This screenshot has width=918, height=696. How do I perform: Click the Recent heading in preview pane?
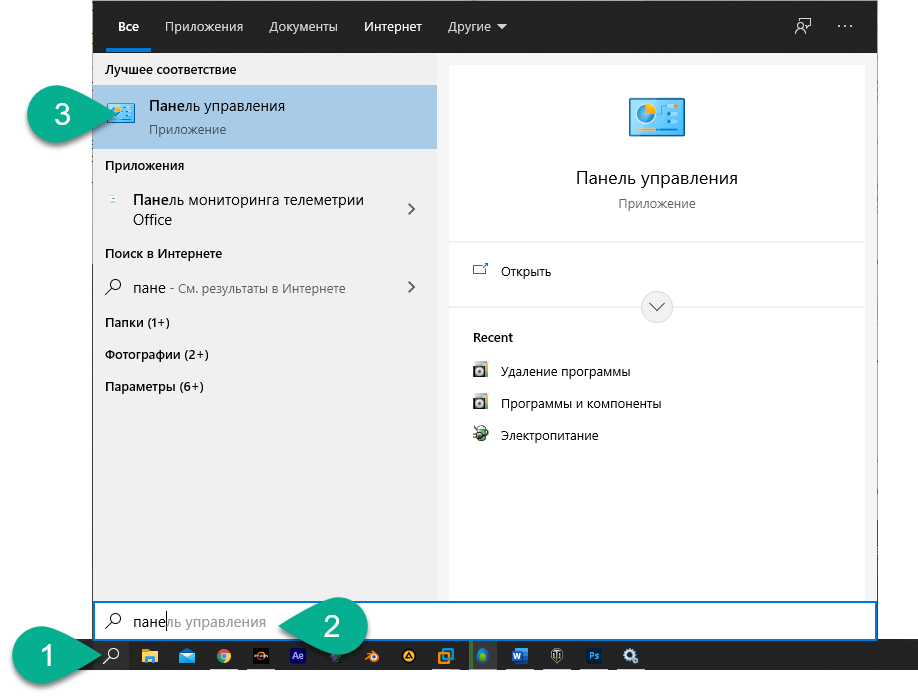coord(493,338)
